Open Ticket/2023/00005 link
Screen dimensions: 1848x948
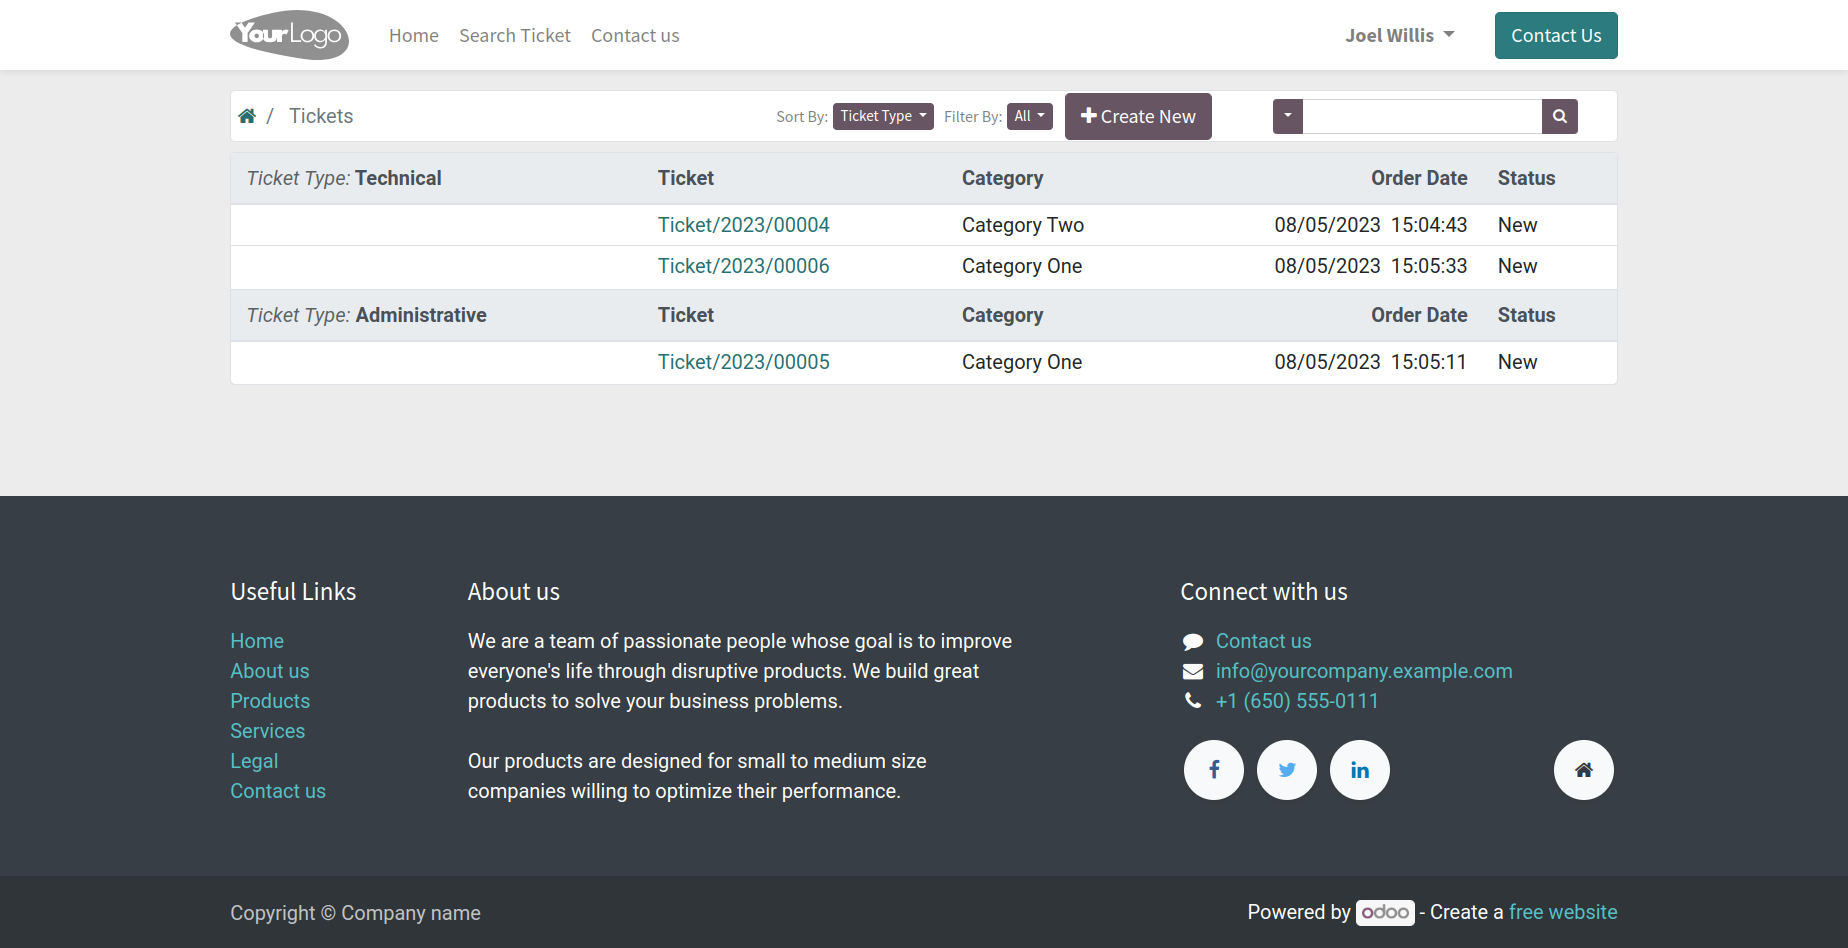(x=744, y=362)
